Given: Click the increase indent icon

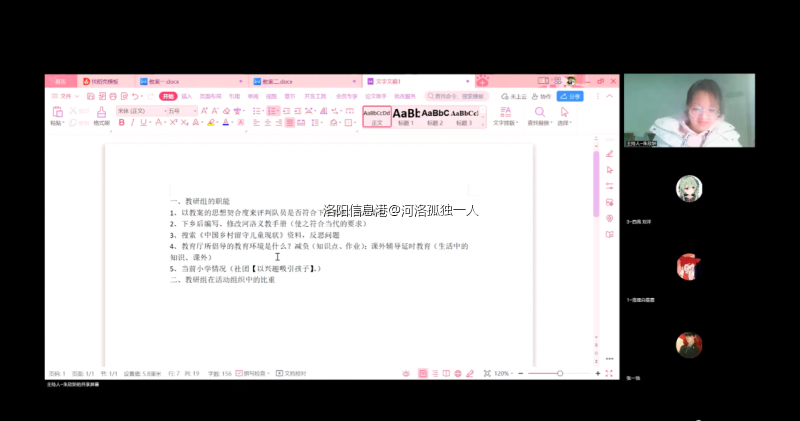Looking at the screenshot, I should coord(297,111).
